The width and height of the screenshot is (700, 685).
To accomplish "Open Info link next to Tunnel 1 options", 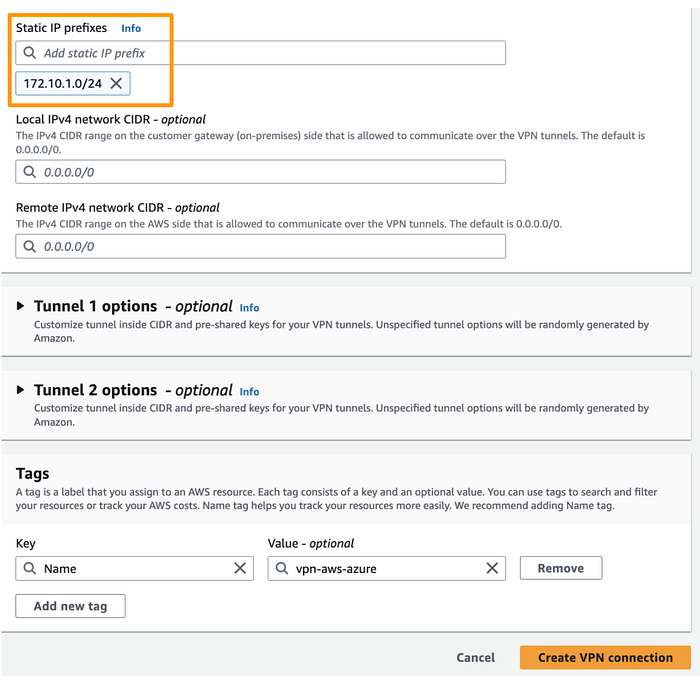I will 249,308.
